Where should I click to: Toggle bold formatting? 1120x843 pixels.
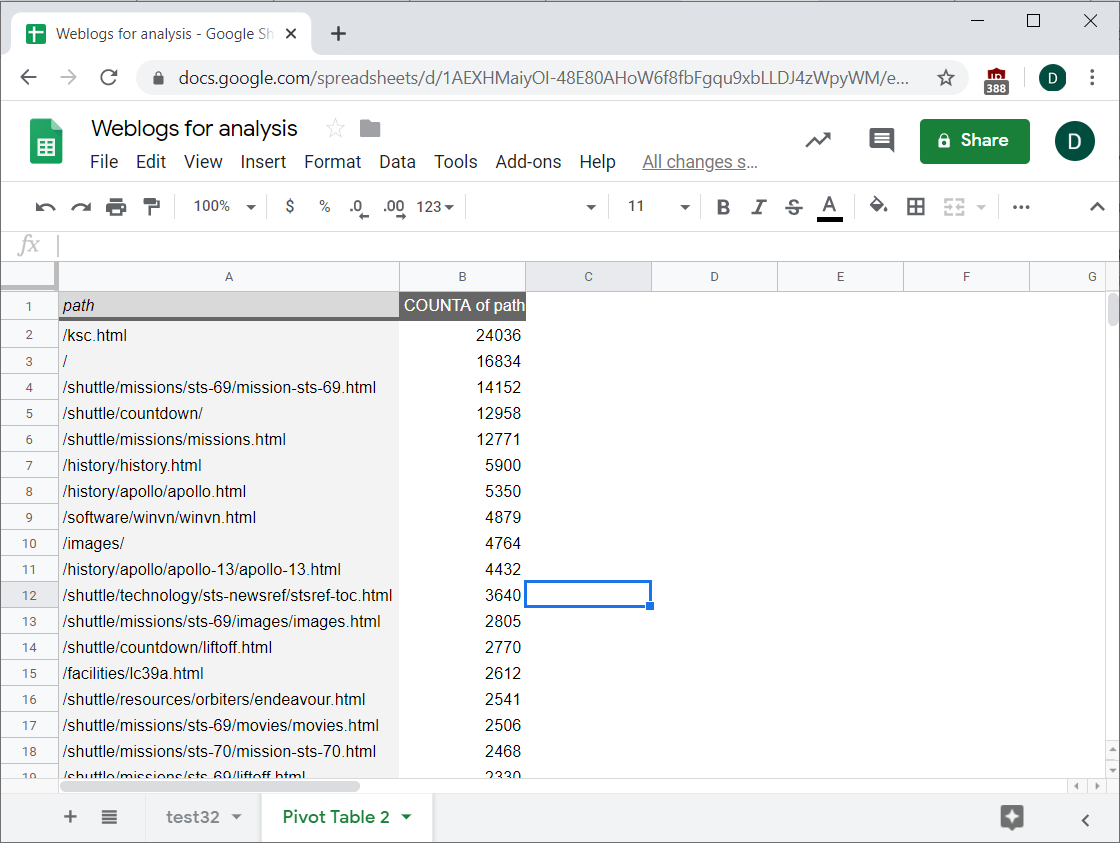pos(723,207)
